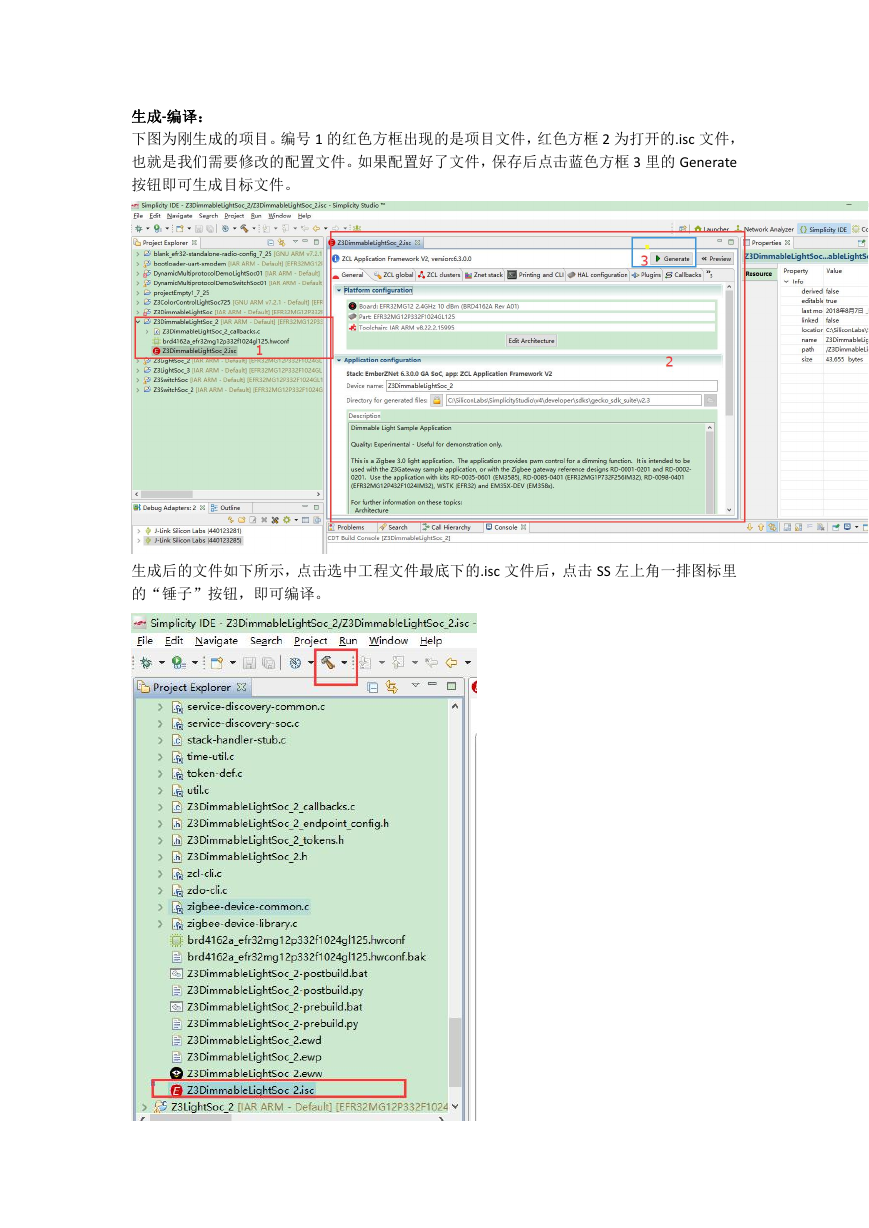Open the Printing and CLI tab
This screenshot has height=1228, width=869.
(x=535, y=274)
